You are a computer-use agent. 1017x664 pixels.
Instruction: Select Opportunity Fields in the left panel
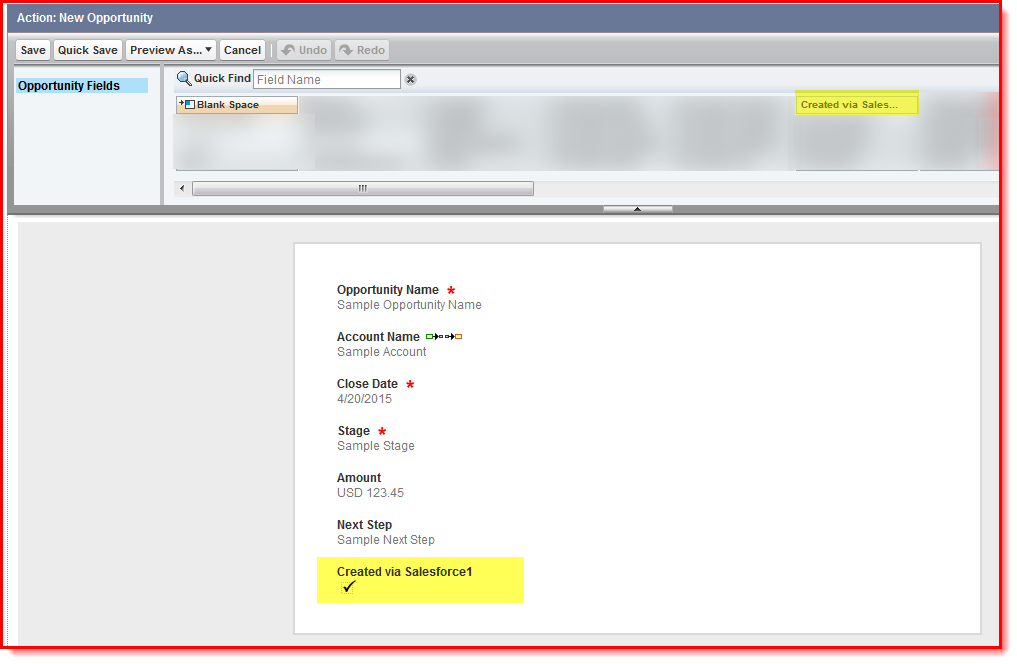(69, 86)
